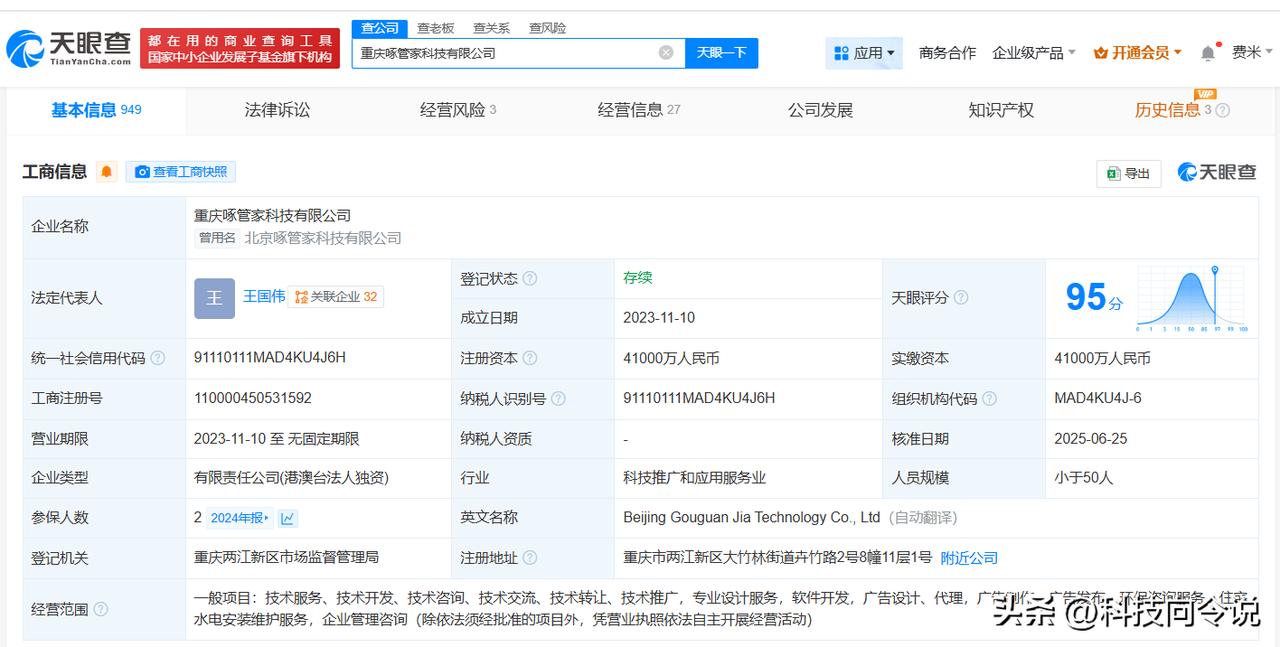Select the 查老板 search tab
1280x647 pixels.
[436, 28]
